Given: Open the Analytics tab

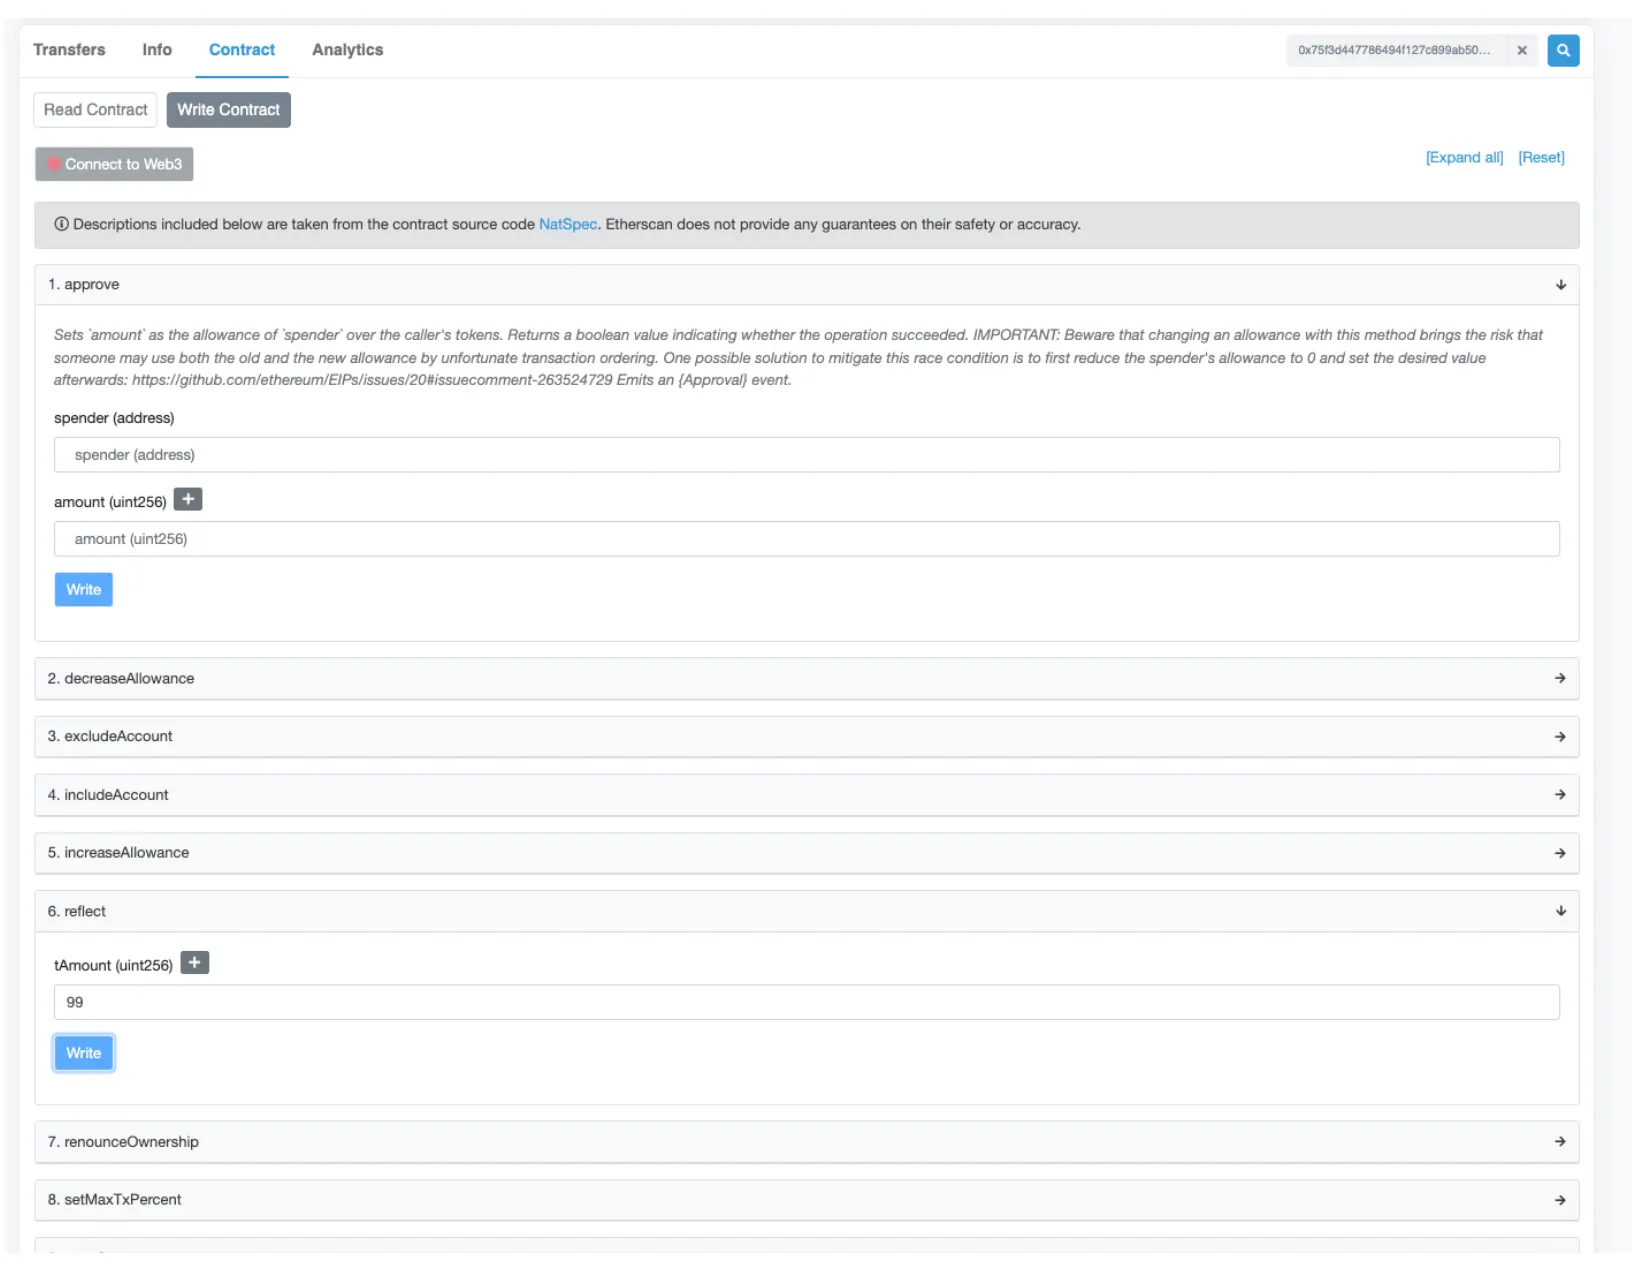Looking at the screenshot, I should click(x=347, y=50).
